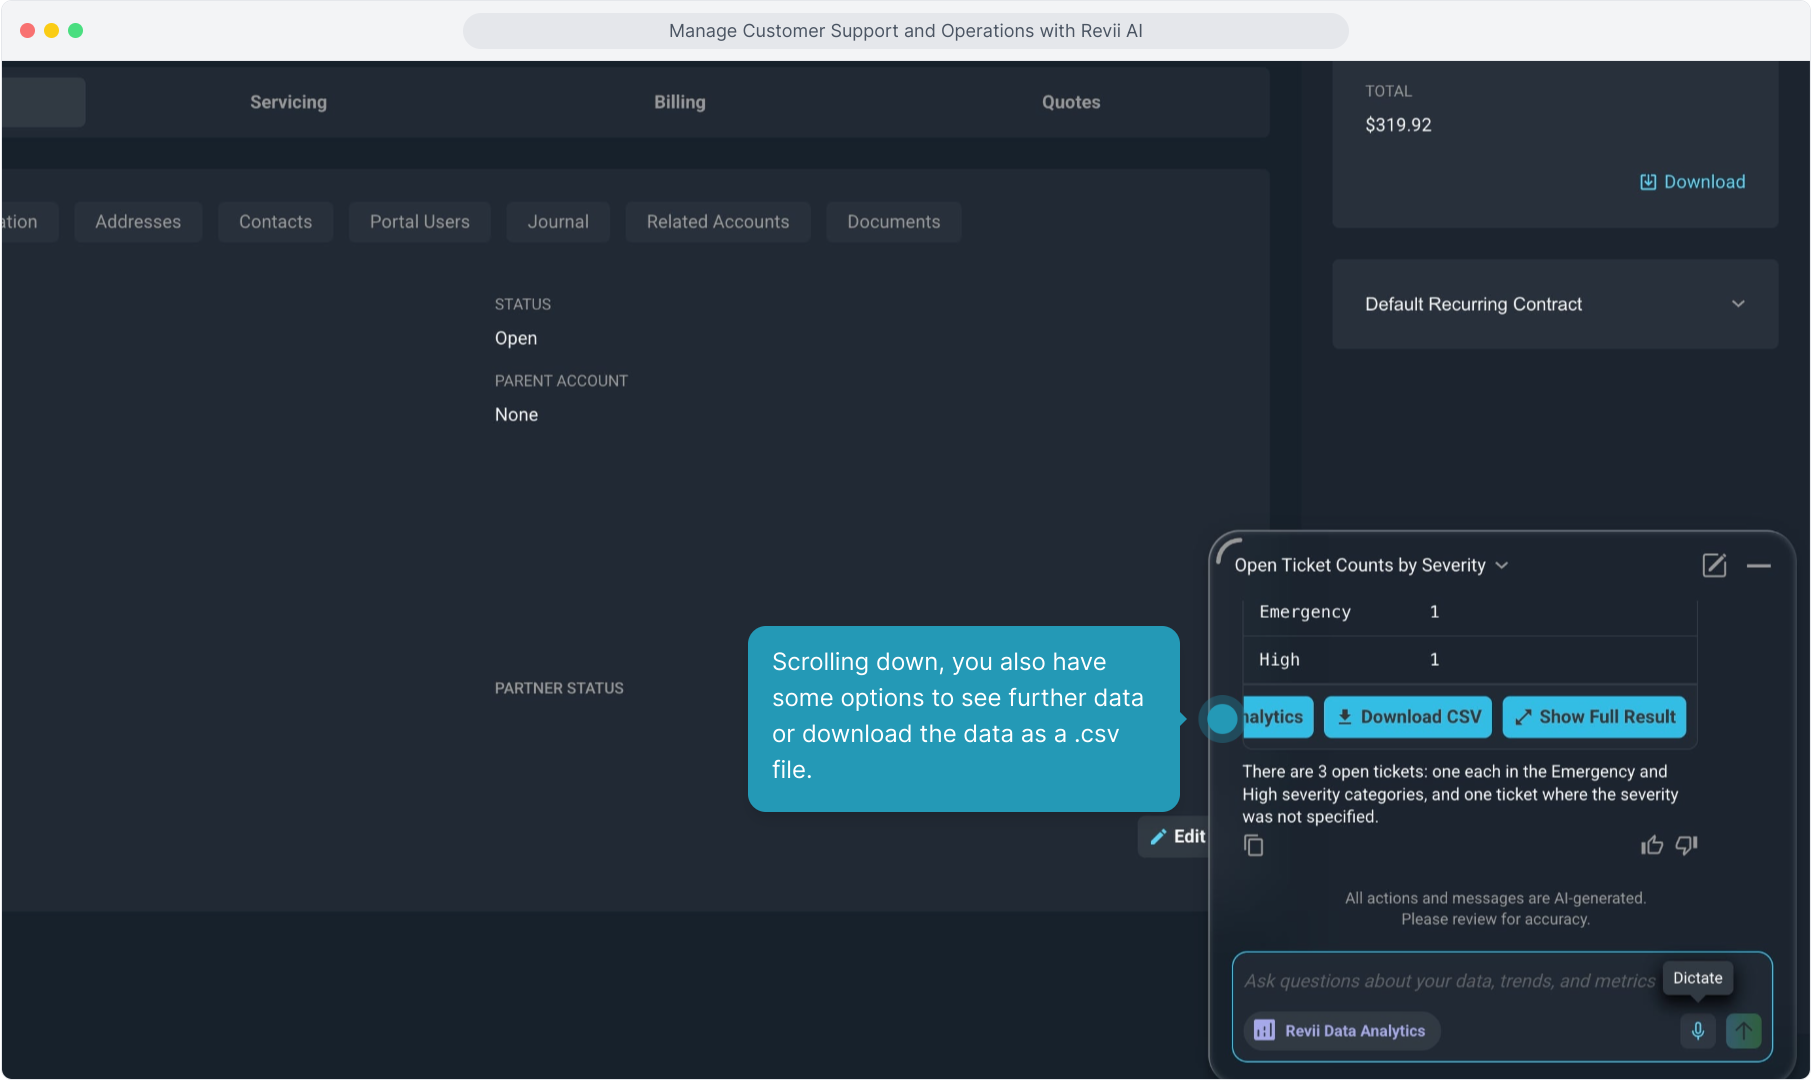The height and width of the screenshot is (1080, 1812).
Task: Go to the Quotes tab
Action: pos(1071,102)
